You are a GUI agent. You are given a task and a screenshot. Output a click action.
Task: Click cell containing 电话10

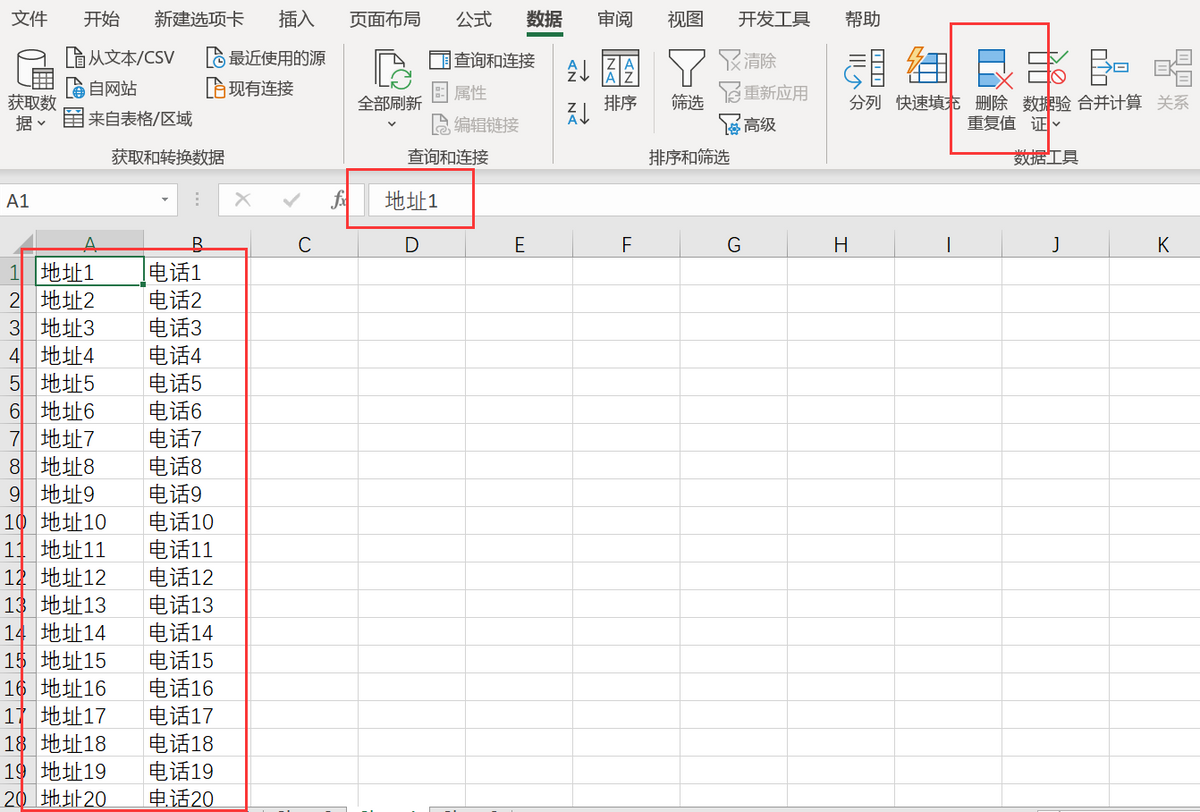coord(197,521)
